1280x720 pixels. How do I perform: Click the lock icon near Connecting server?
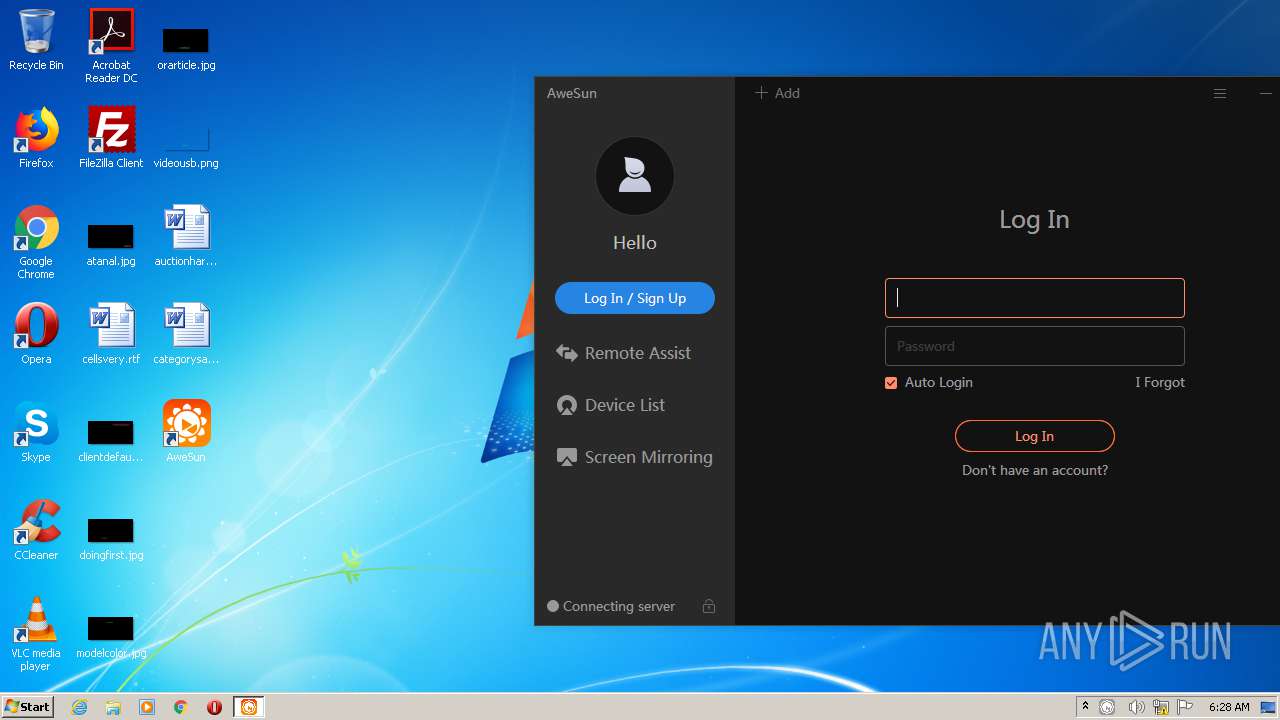click(709, 606)
